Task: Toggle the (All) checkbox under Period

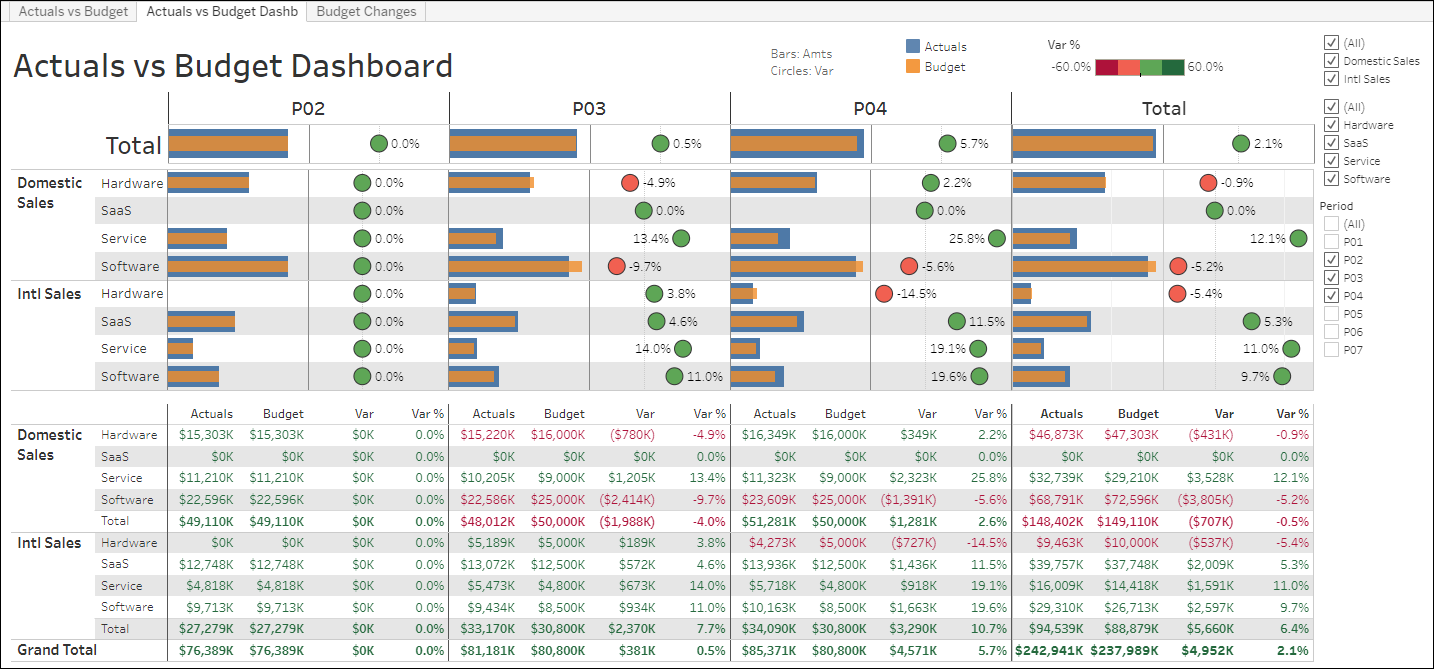Action: tap(1331, 224)
